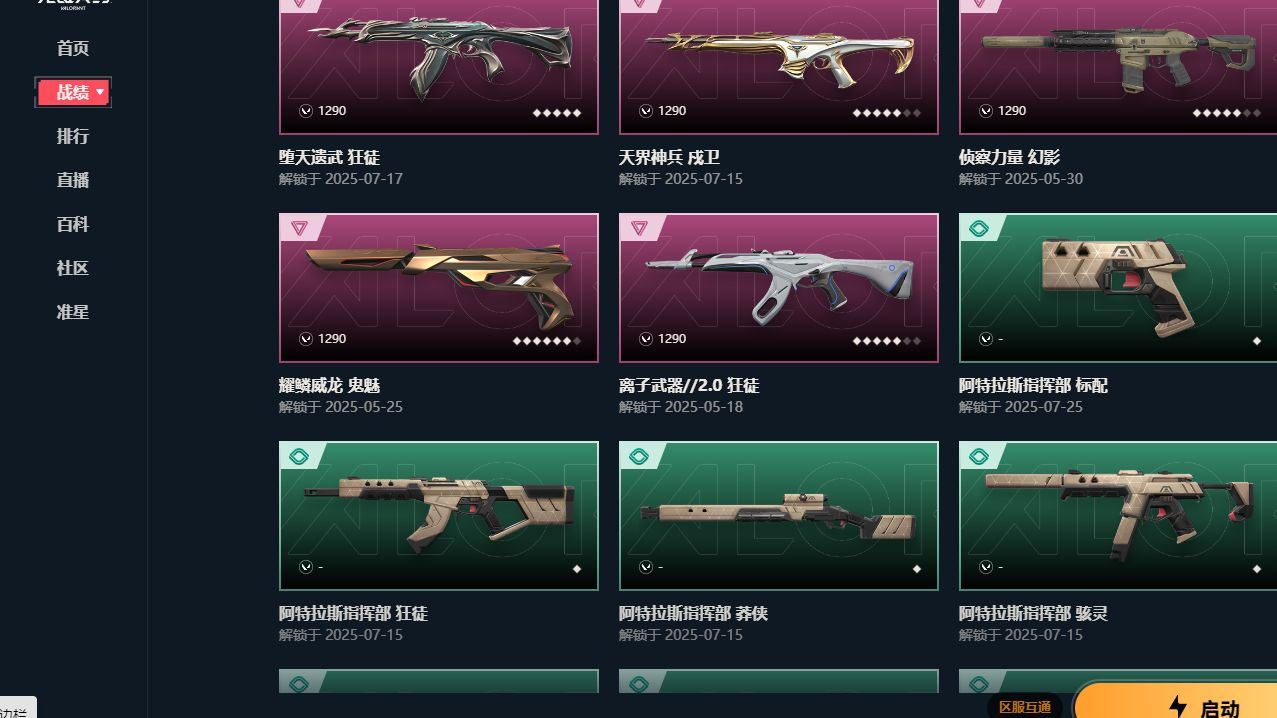Screen dimensions: 1277x718
Task: Click the tier badge icon on 堕天遗武 狂徒 card
Action: point(297,3)
